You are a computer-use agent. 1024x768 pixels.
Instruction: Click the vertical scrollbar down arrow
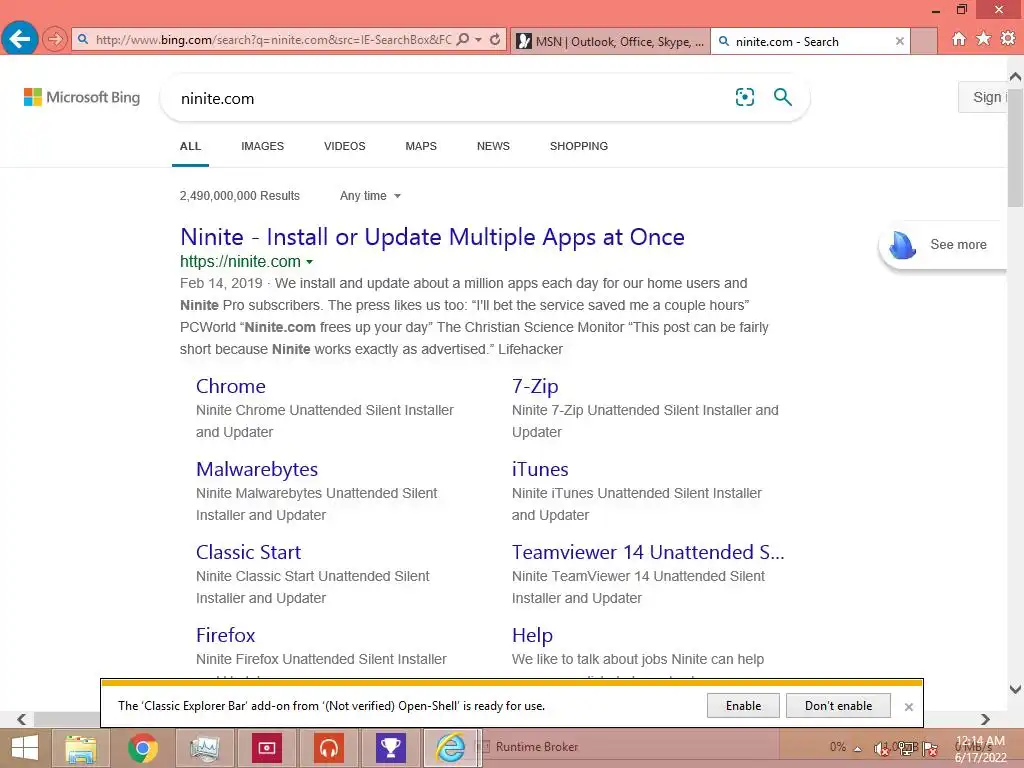pyautogui.click(x=1016, y=689)
